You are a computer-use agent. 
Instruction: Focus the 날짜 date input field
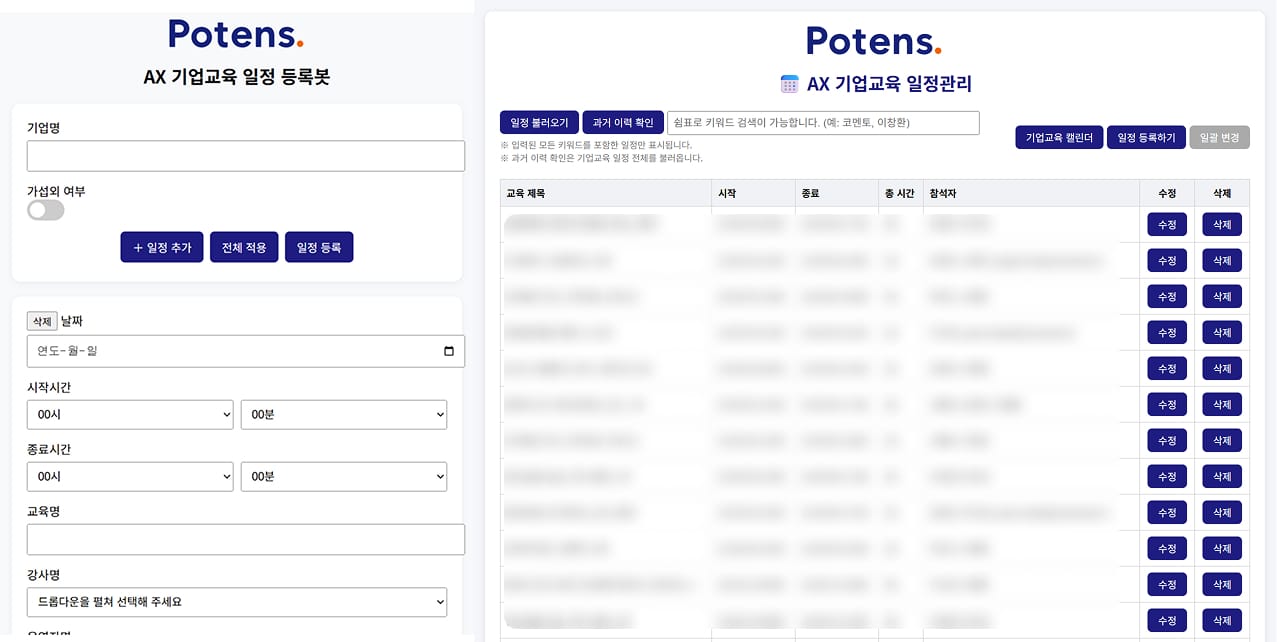246,351
